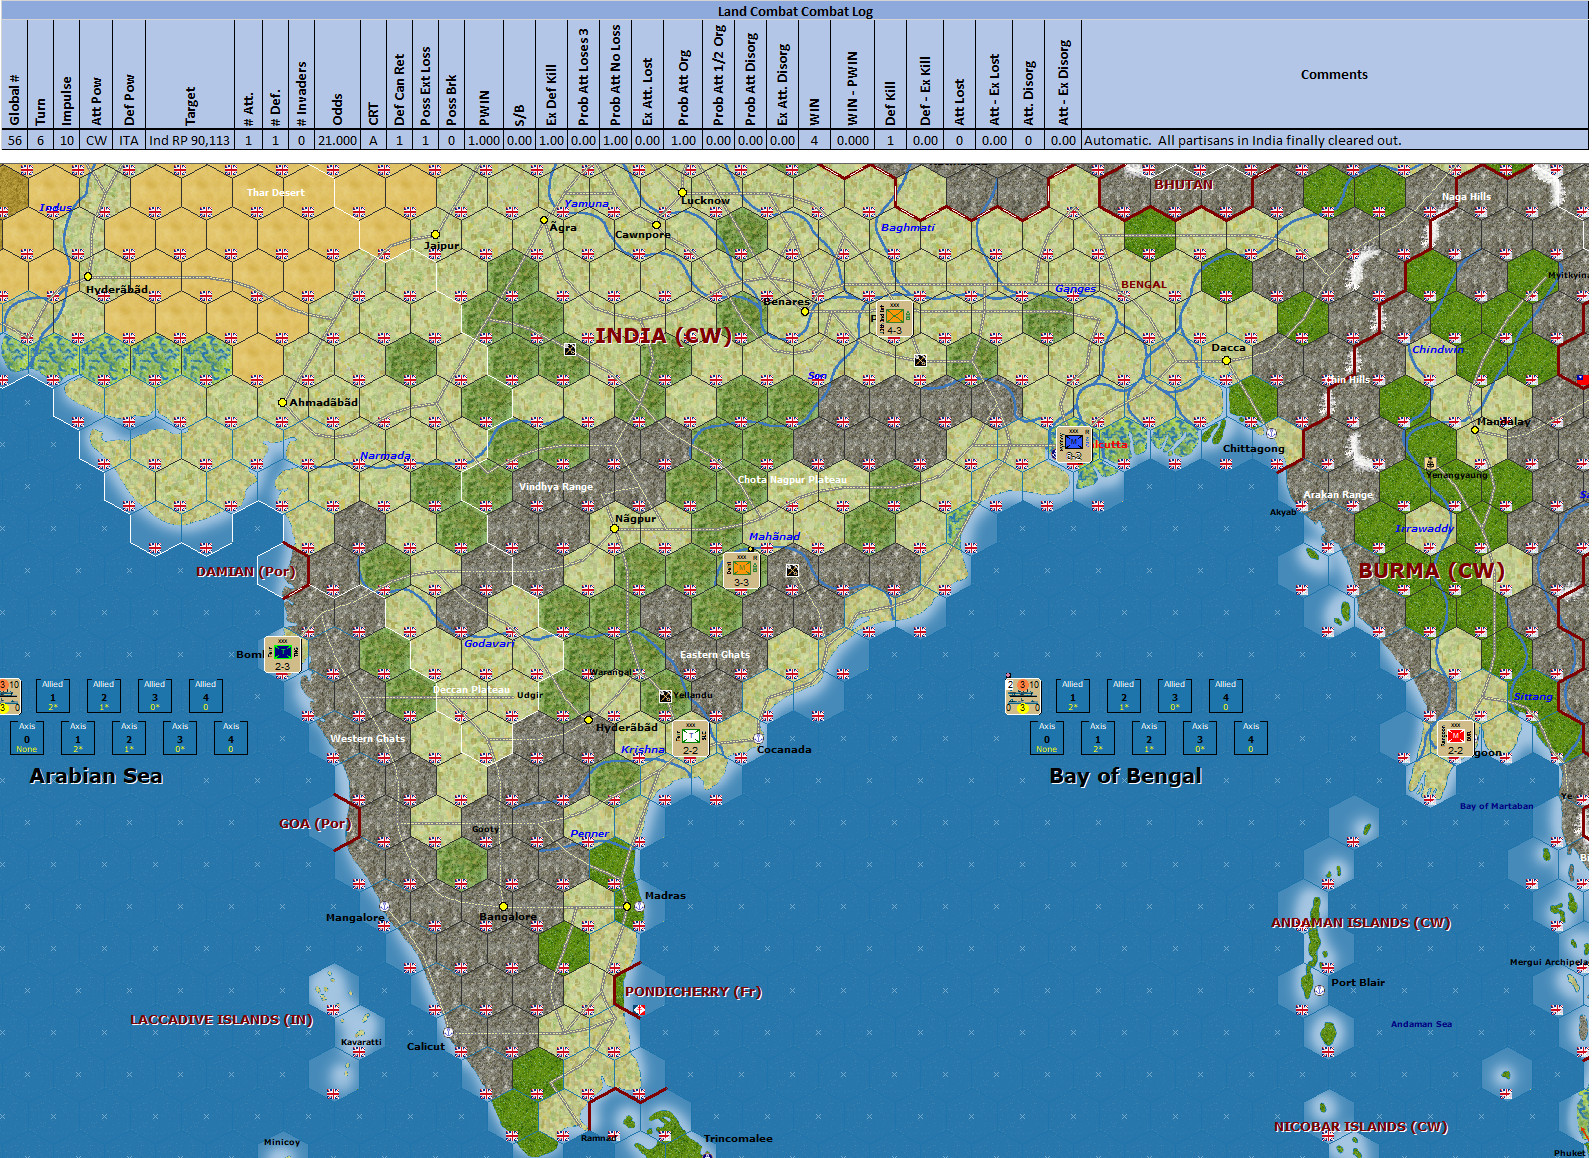Screen dimensions: 1592x1158
Task: Click the 'Automatic. All partisans' comment cell
Action: tap(1334, 141)
